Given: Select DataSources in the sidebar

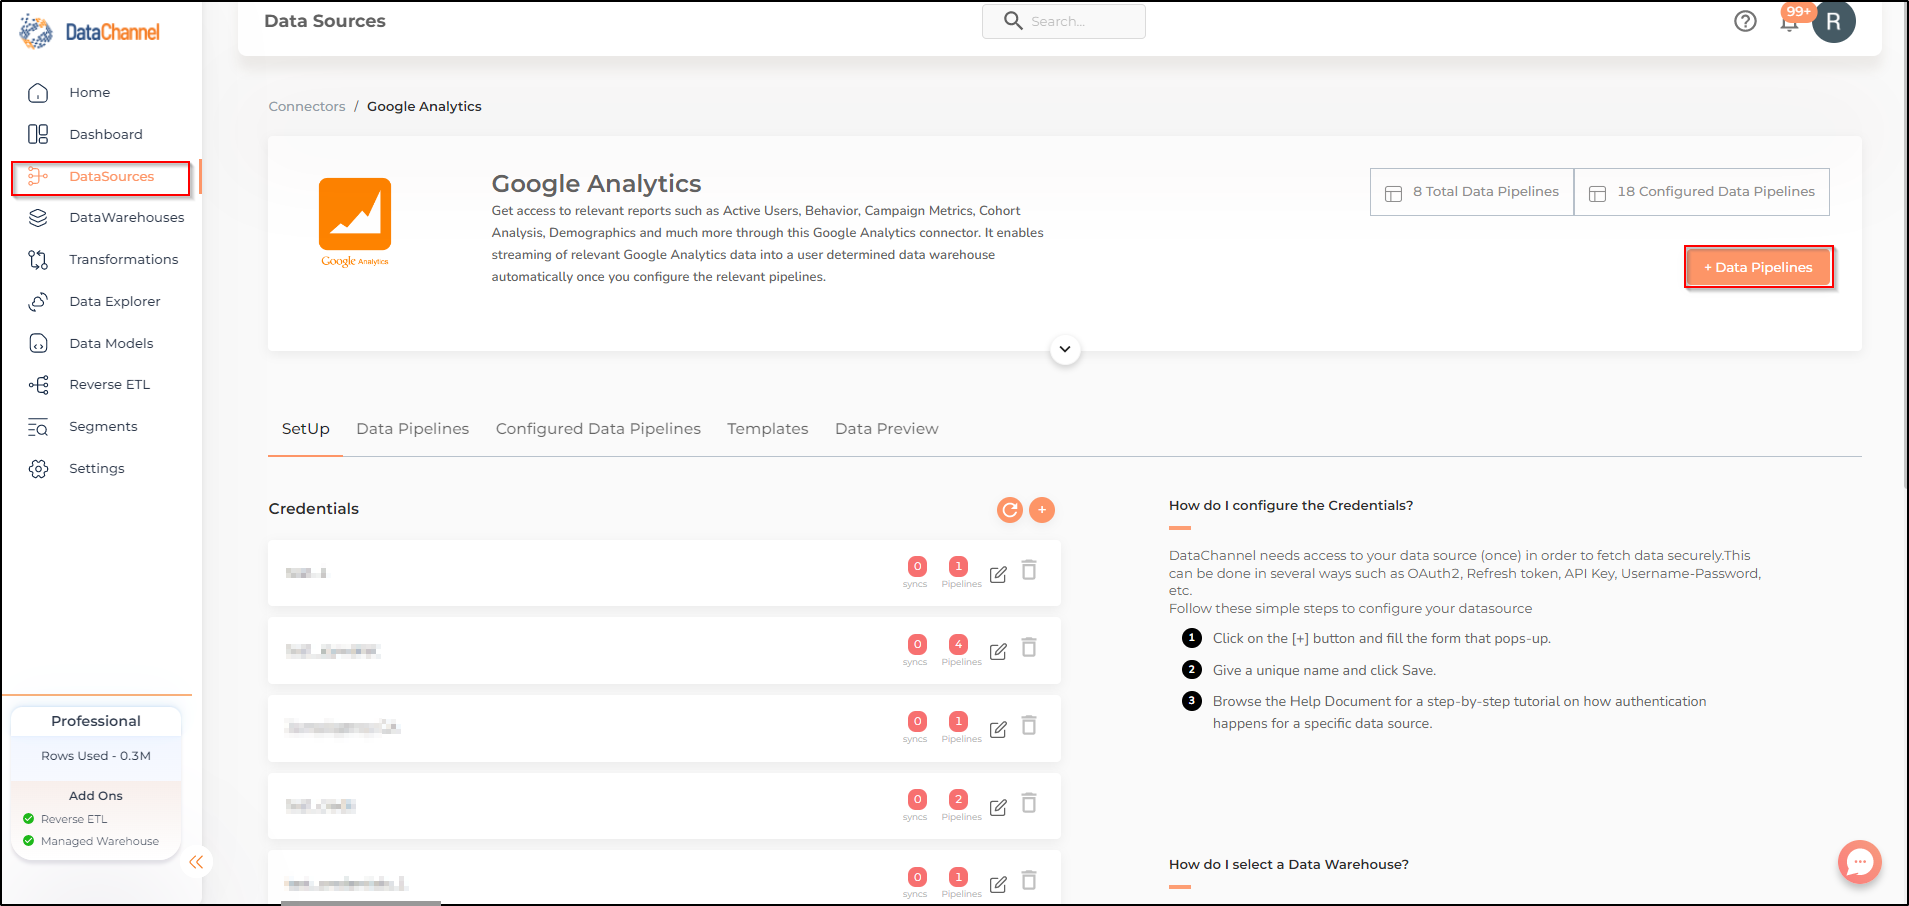Looking at the screenshot, I should click(x=100, y=177).
